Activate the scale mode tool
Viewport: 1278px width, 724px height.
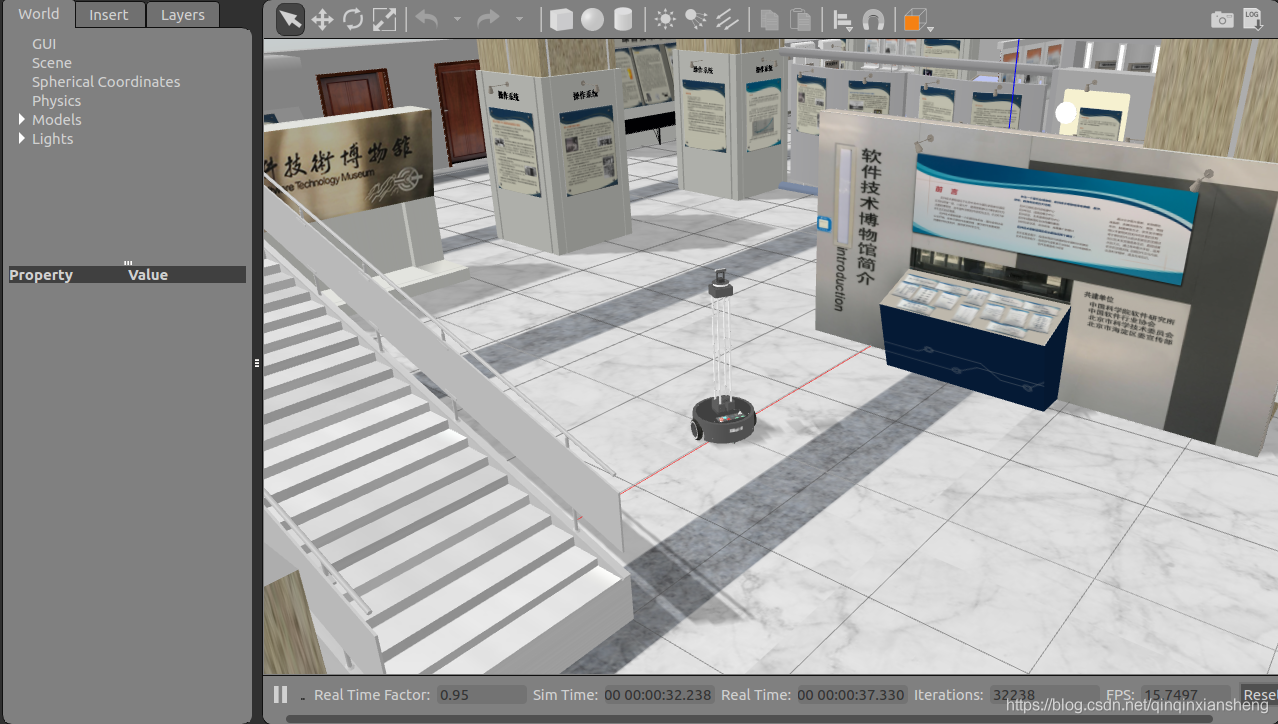(x=384, y=20)
